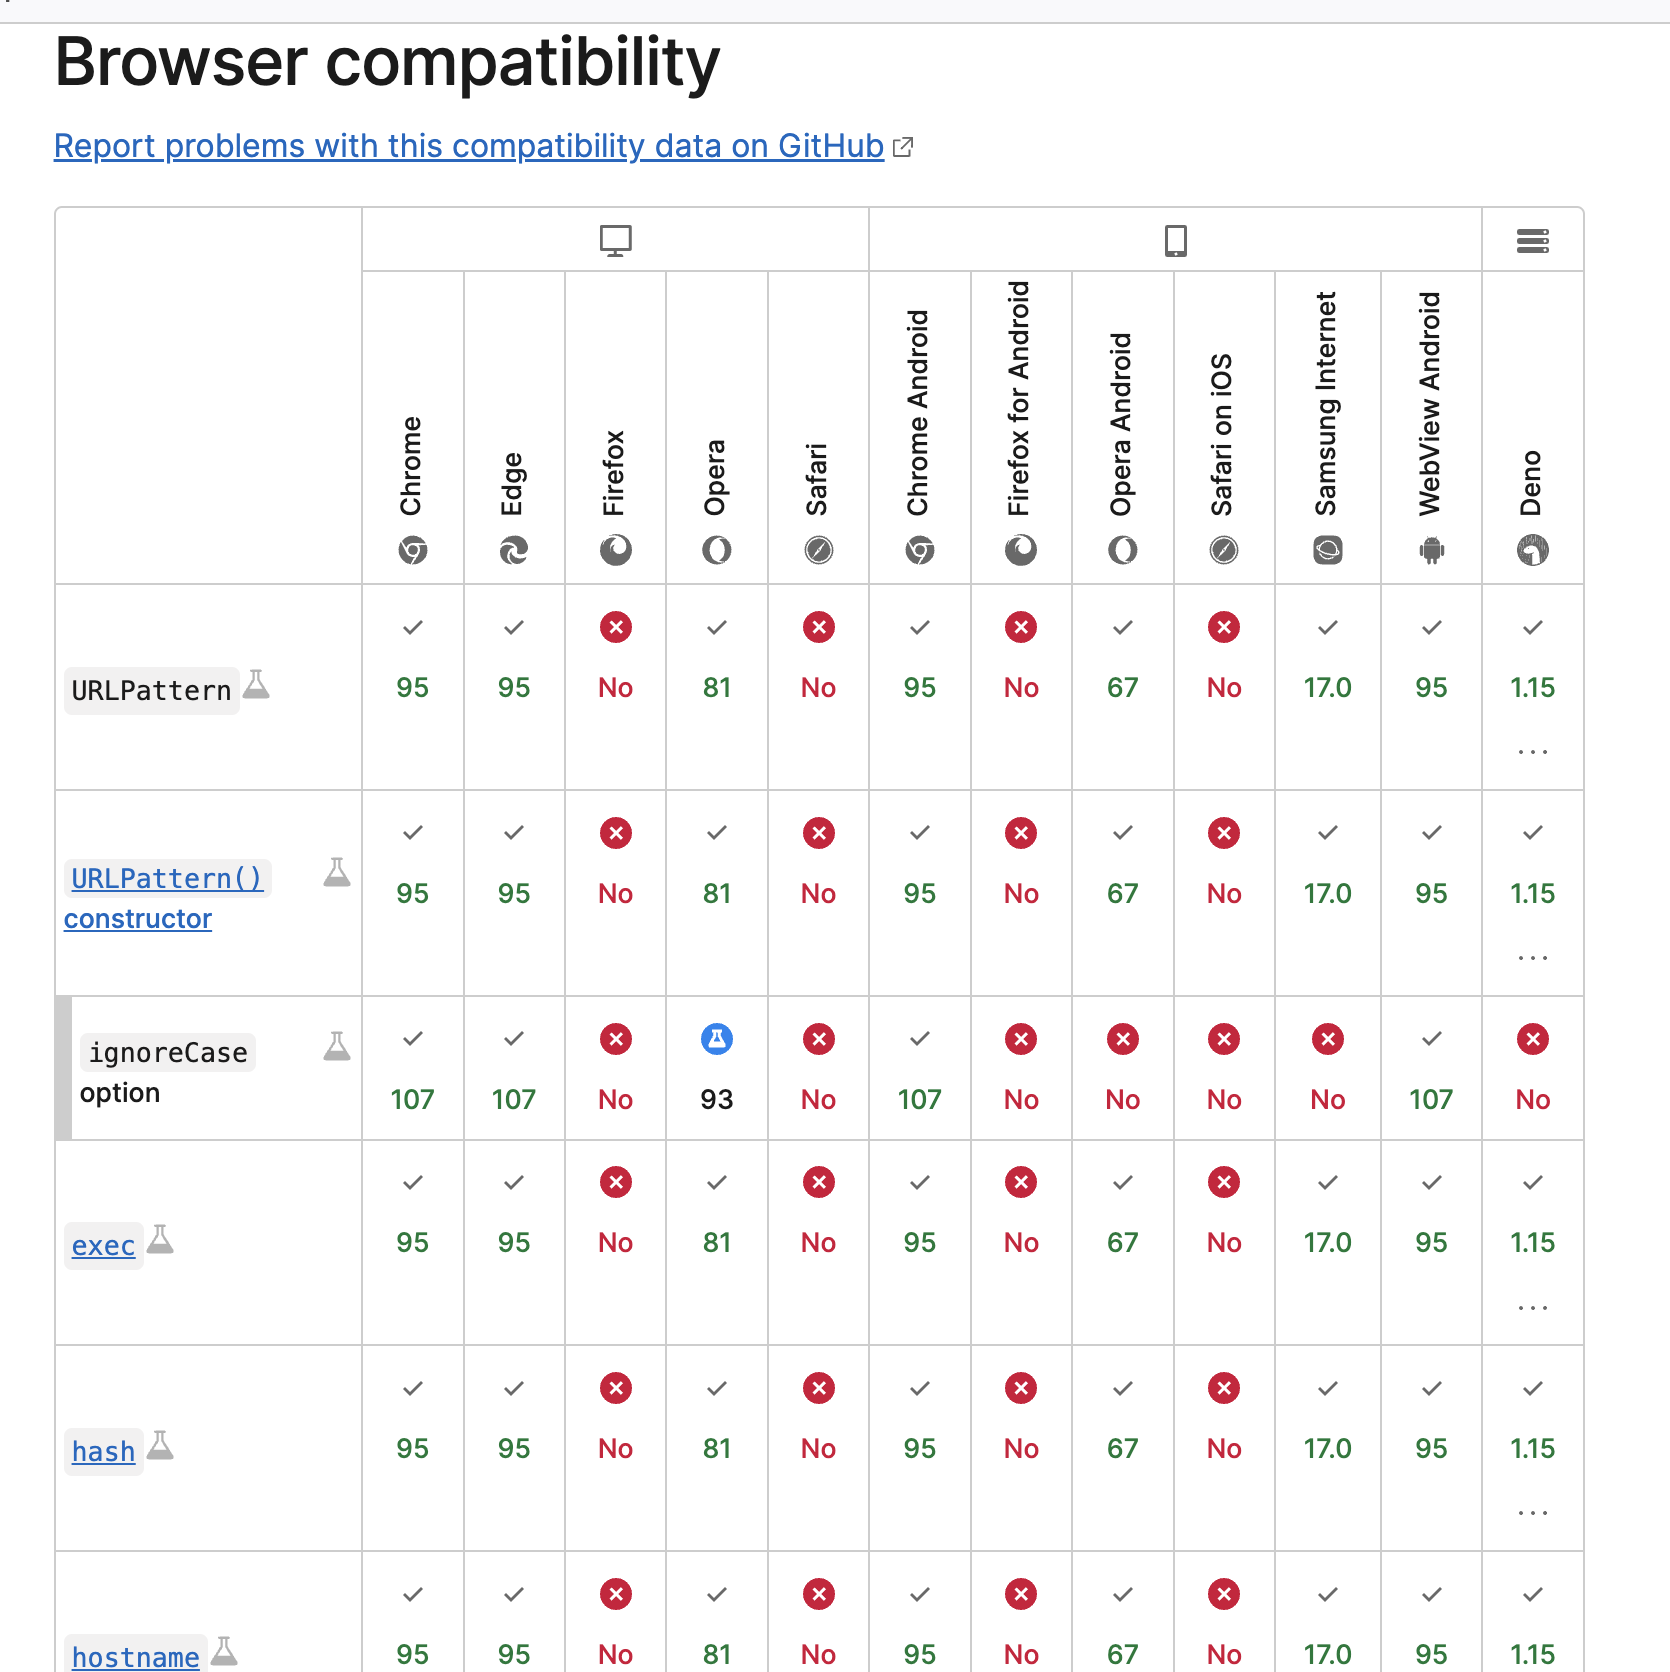Viewport: 1670px width, 1672px height.
Task: Click the Chrome browser icon in column header
Action: pyautogui.click(x=413, y=550)
